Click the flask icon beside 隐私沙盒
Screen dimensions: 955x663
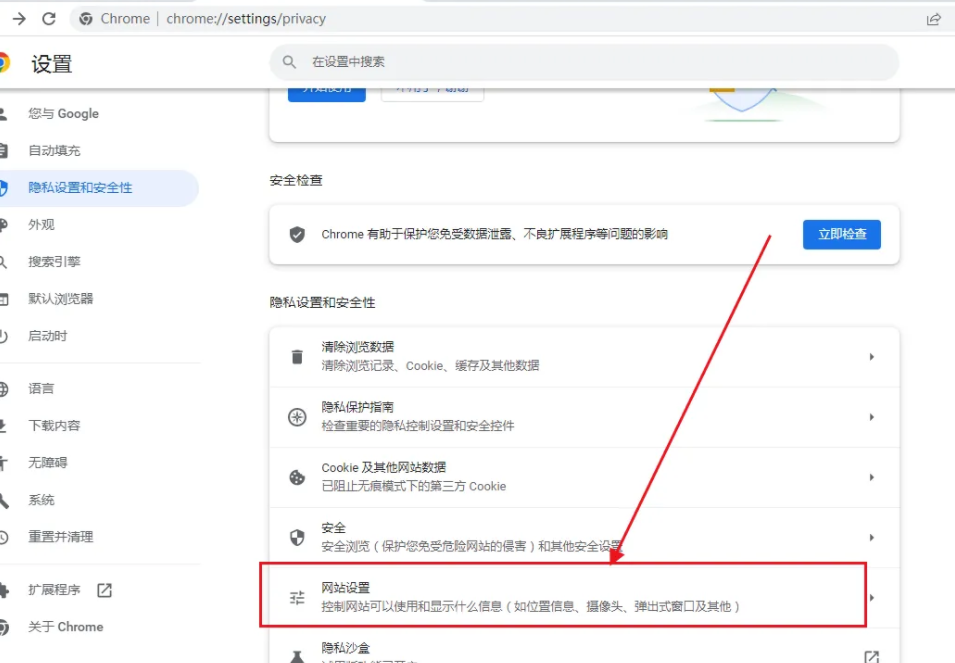click(x=297, y=656)
